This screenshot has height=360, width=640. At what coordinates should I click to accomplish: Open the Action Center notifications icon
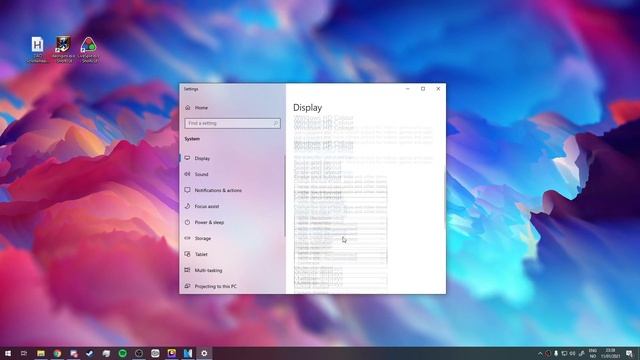pos(629,353)
